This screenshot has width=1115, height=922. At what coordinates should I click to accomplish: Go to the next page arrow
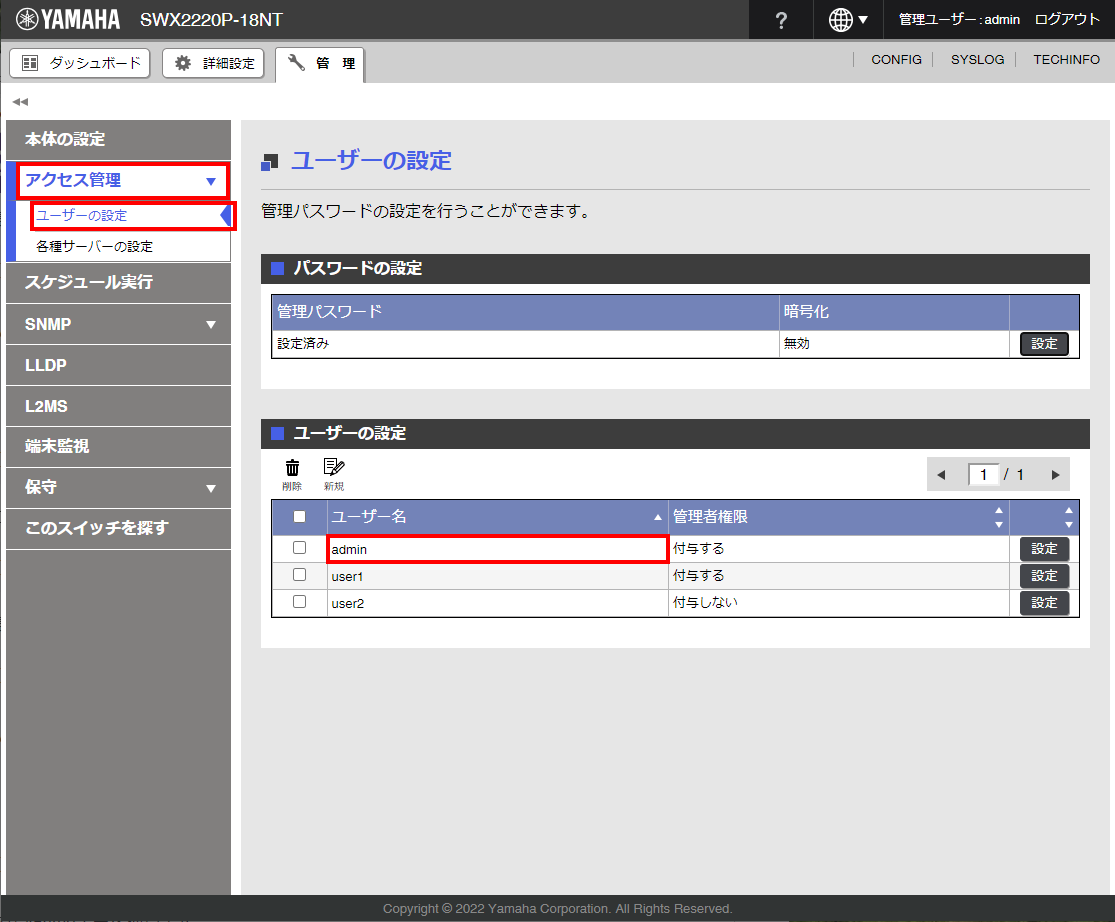point(1055,475)
